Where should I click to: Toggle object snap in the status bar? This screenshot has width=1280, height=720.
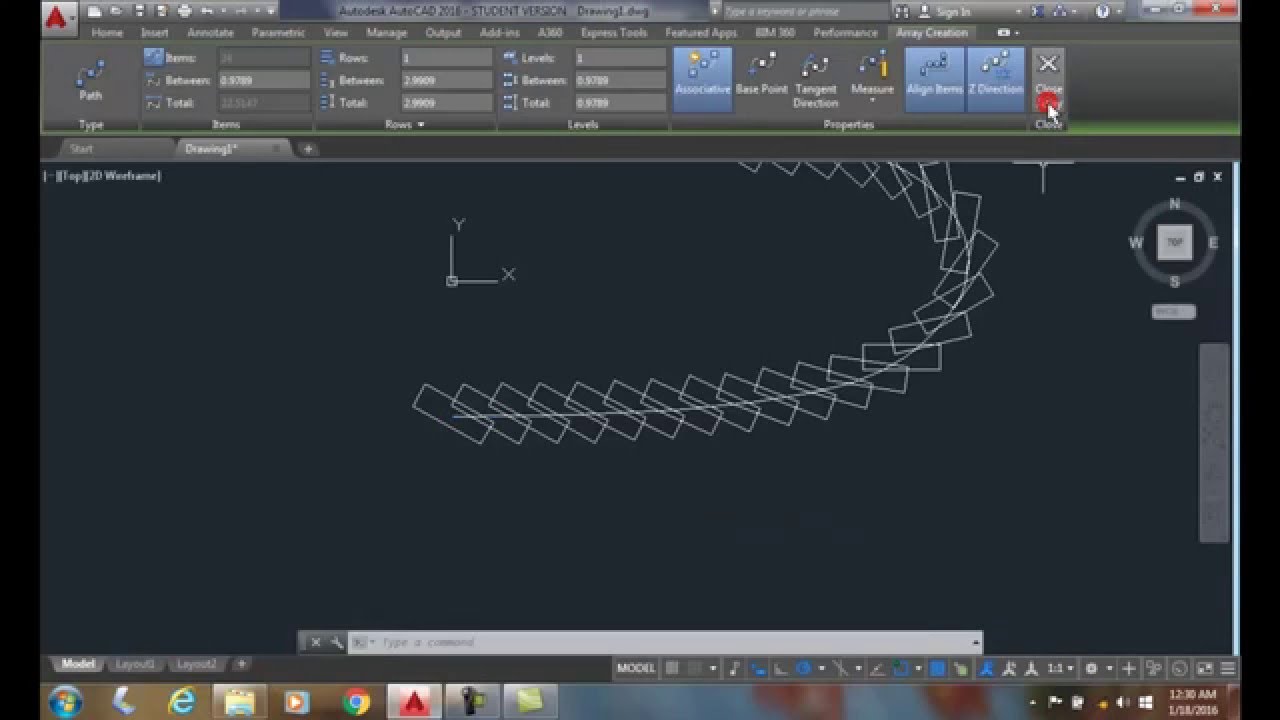[901, 668]
